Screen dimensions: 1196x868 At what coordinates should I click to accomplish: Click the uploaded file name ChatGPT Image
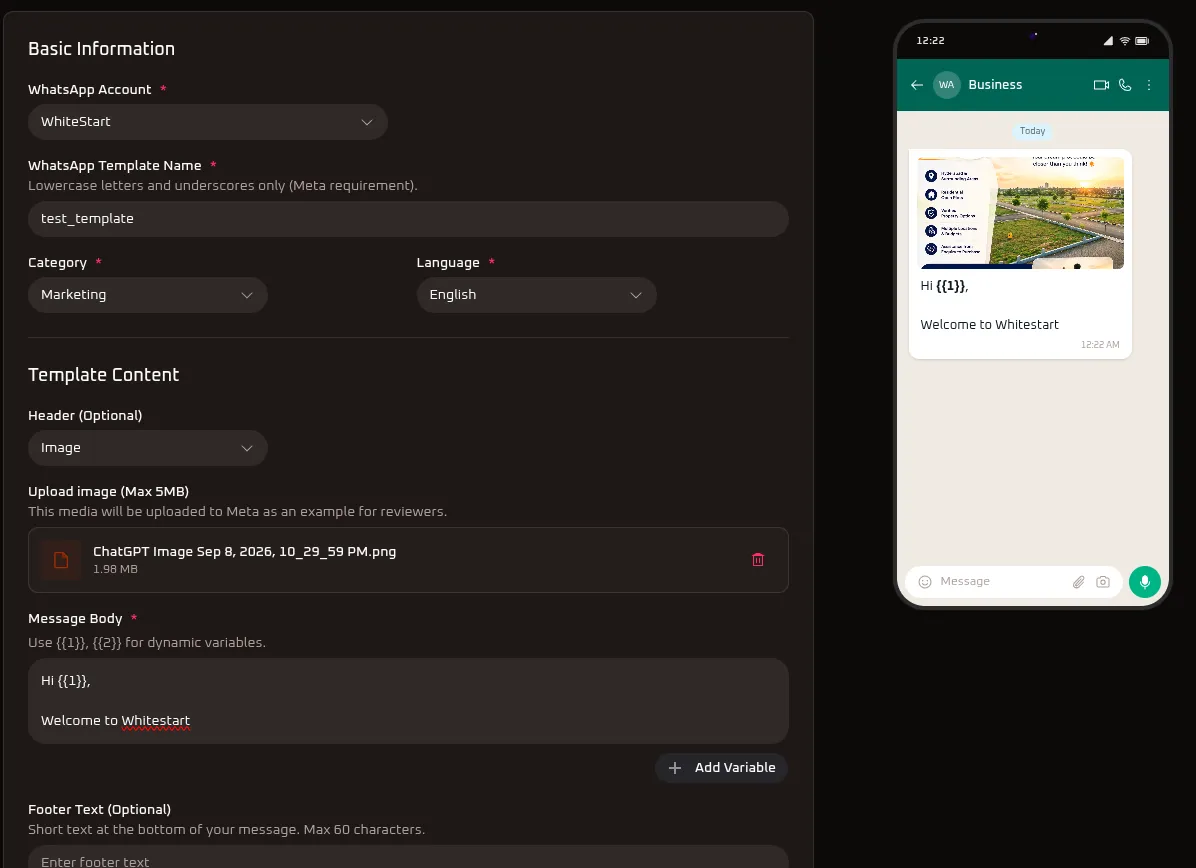coord(244,551)
